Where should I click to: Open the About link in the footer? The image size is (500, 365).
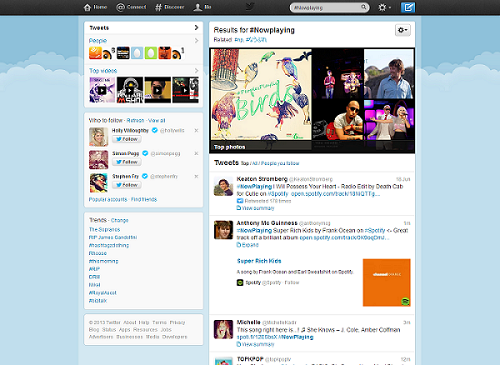[130, 322]
